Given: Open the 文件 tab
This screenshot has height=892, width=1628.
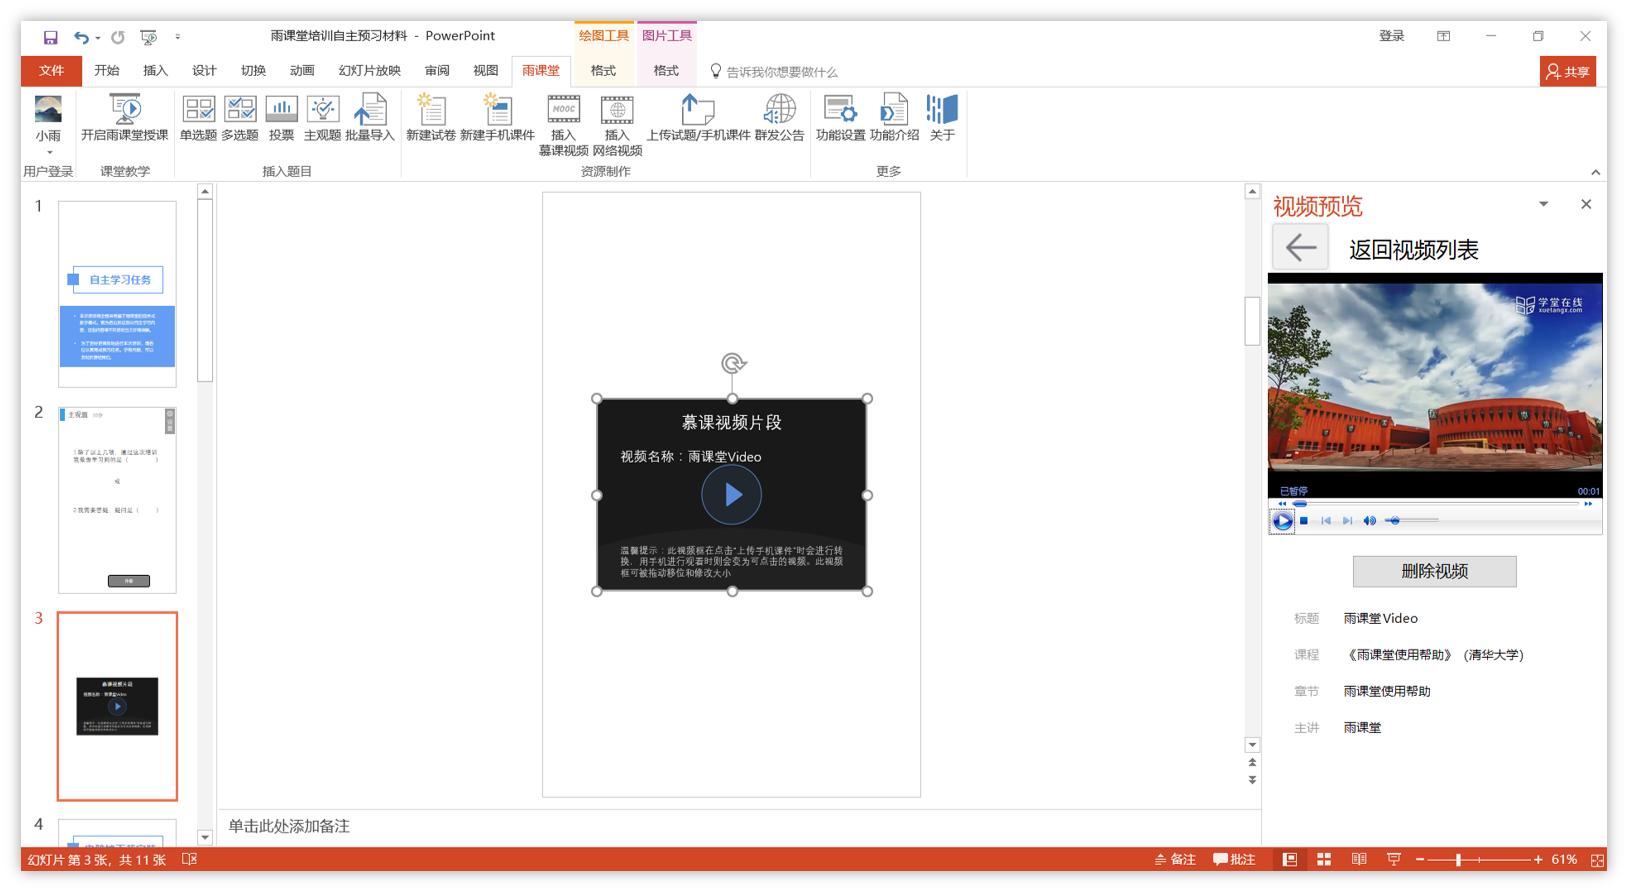Looking at the screenshot, I should 51,70.
